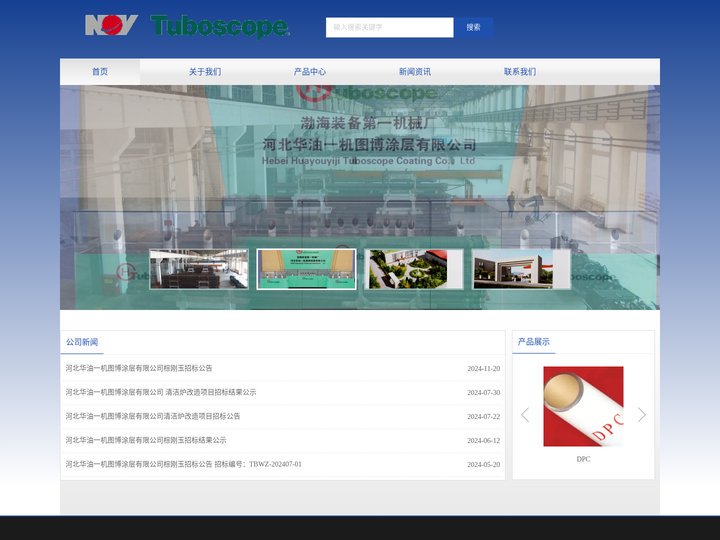The height and width of the screenshot is (540, 720).
Task: Click the 公司新闻 section heading
Action: coord(82,342)
